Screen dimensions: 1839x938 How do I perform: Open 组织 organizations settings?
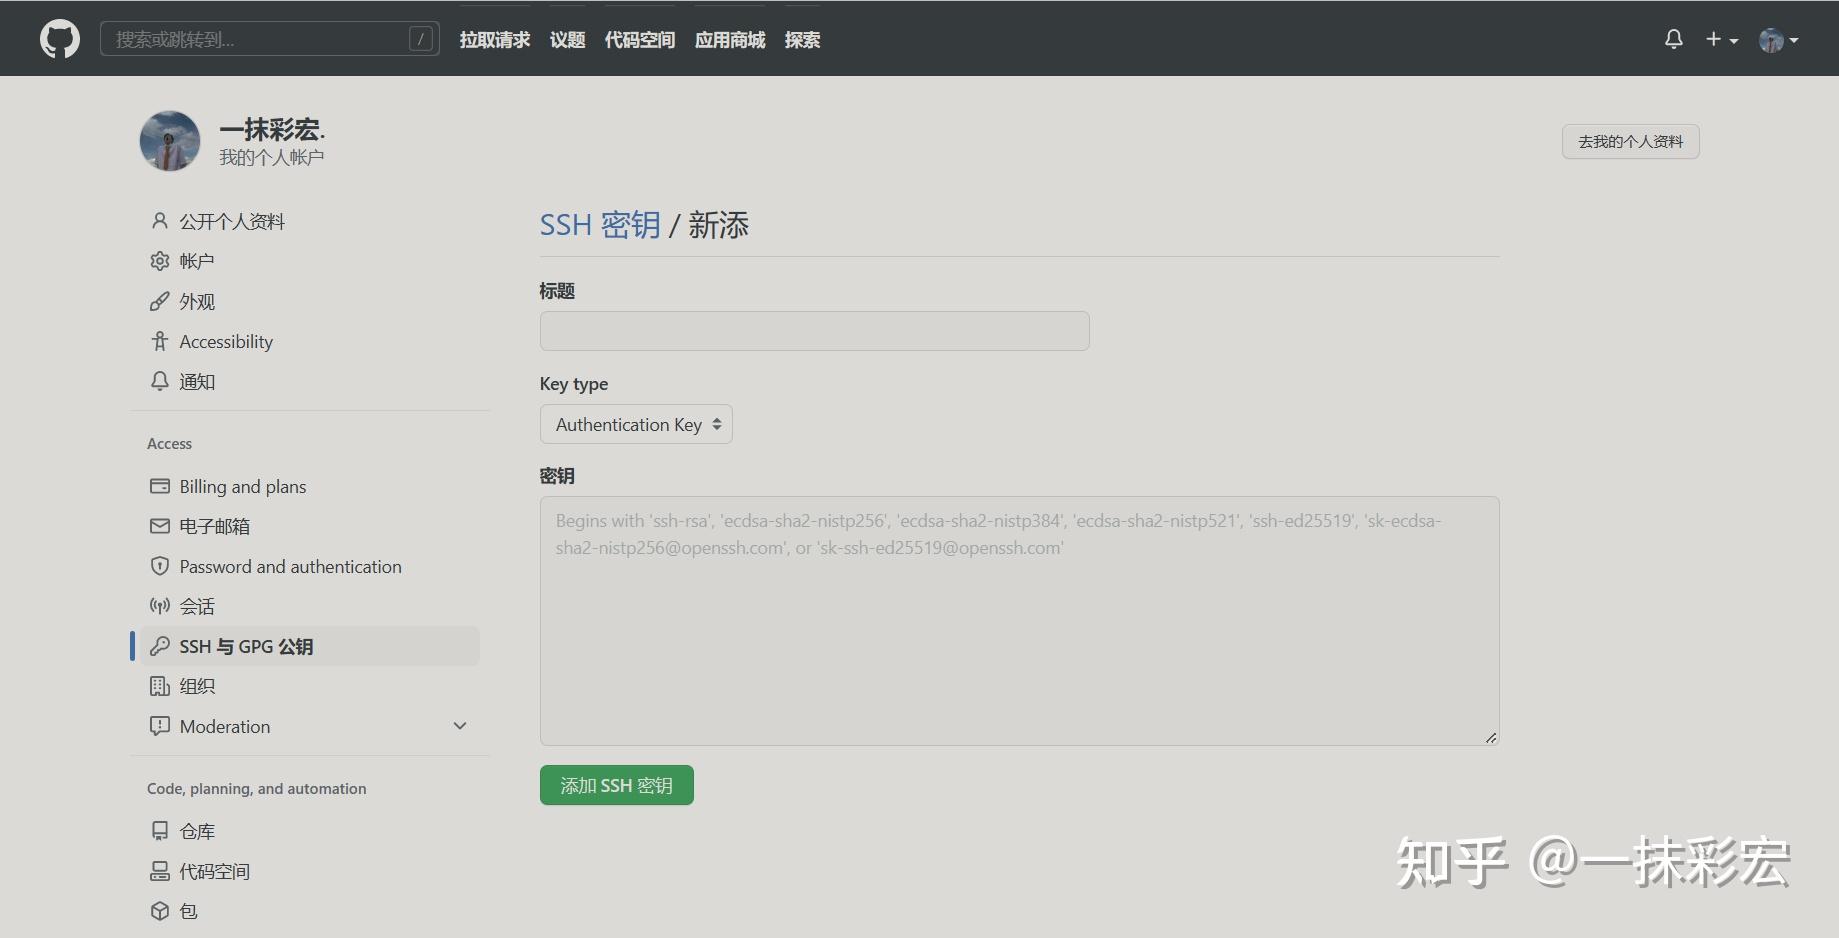[197, 686]
